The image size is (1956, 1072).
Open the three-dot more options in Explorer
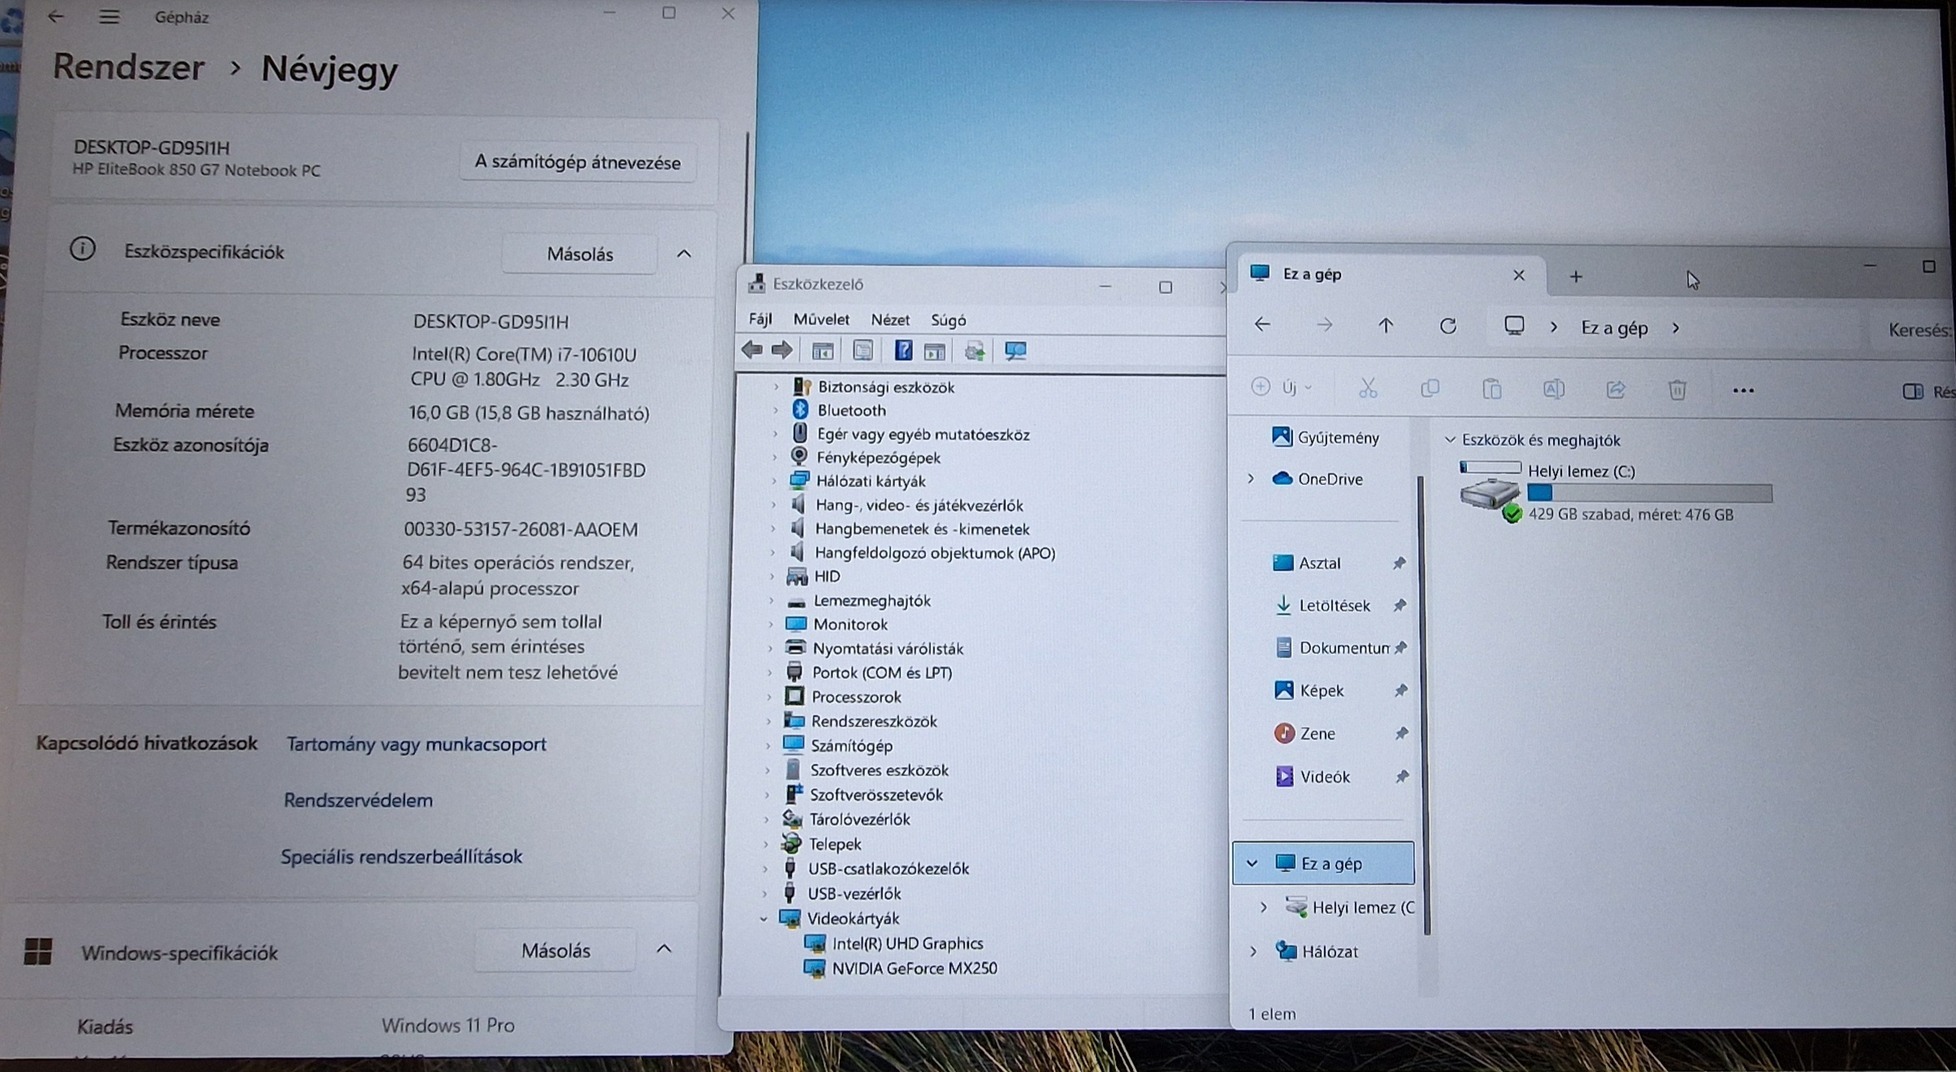coord(1743,391)
